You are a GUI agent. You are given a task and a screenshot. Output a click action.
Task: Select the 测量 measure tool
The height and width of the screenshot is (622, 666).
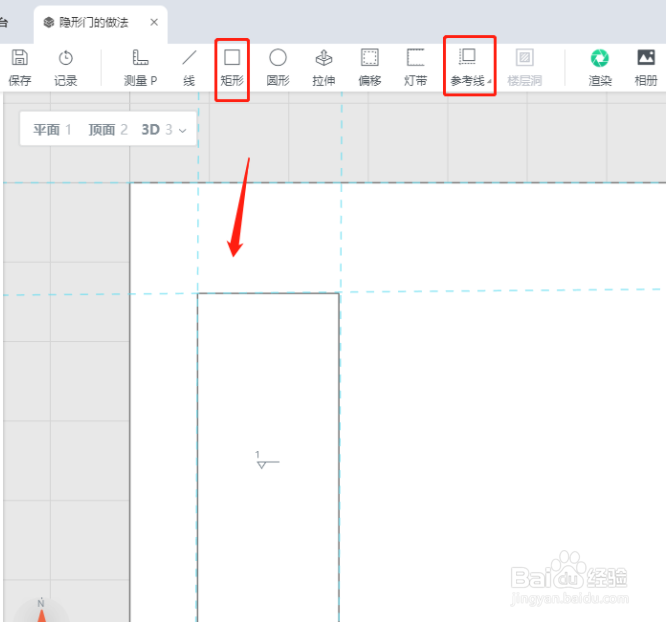[140, 68]
